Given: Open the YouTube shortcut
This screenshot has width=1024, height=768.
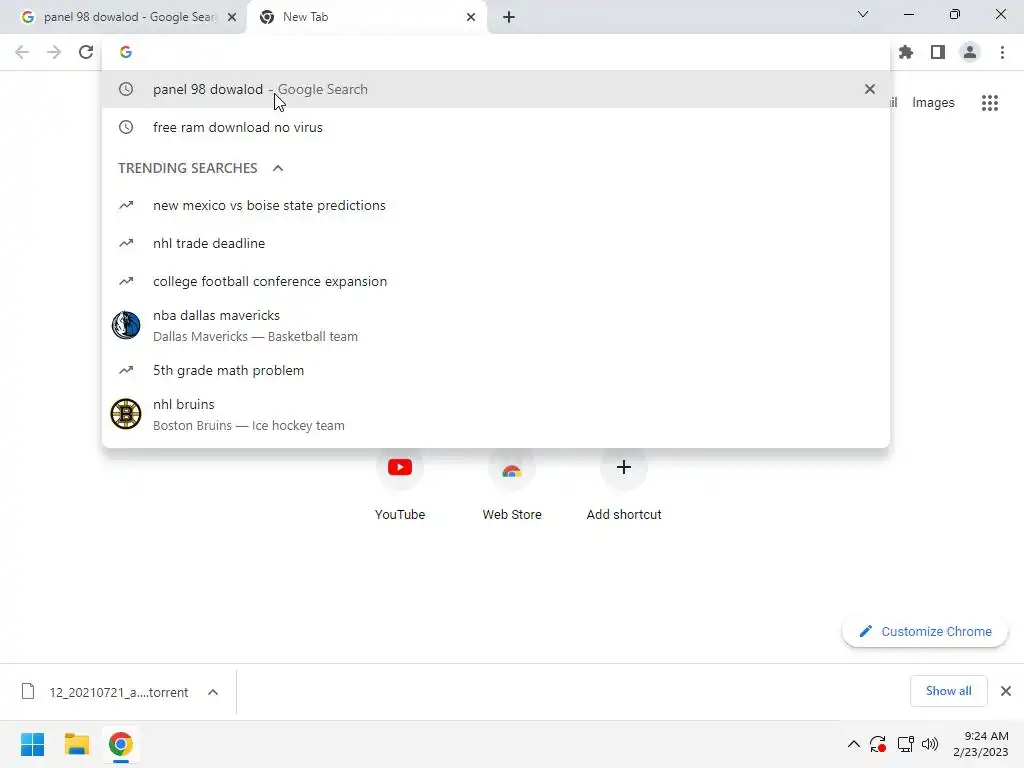Looking at the screenshot, I should pos(400,484).
